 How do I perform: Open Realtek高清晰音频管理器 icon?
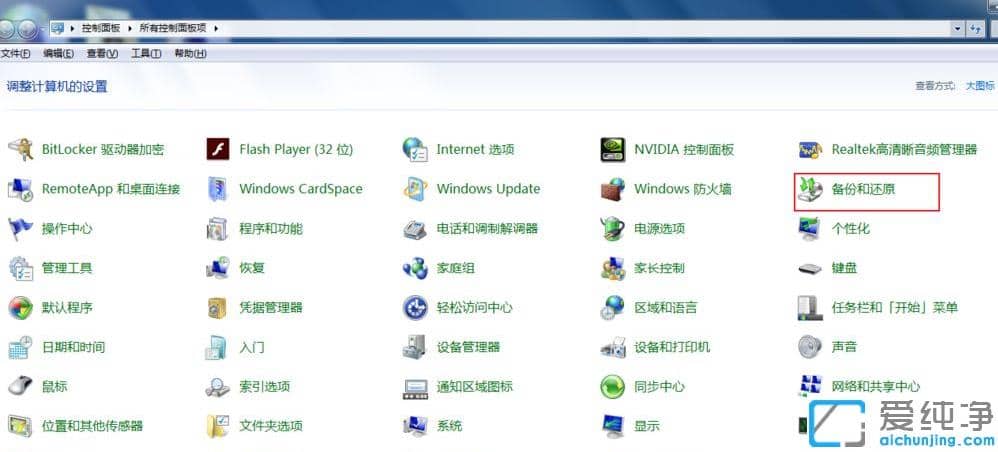810,150
